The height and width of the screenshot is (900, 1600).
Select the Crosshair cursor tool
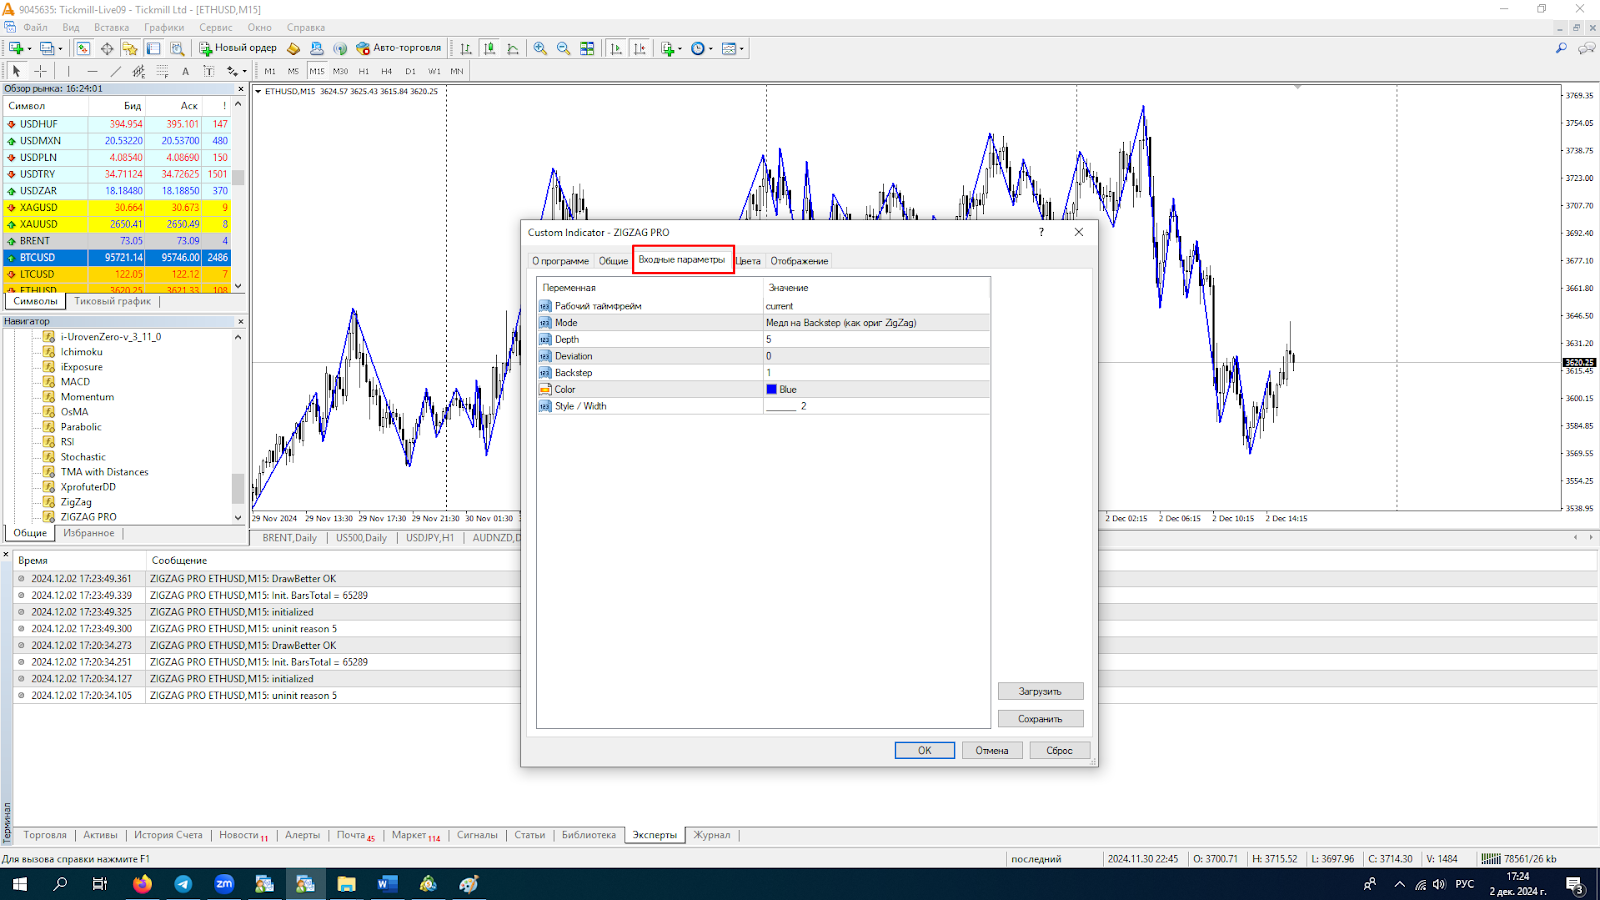tap(40, 71)
